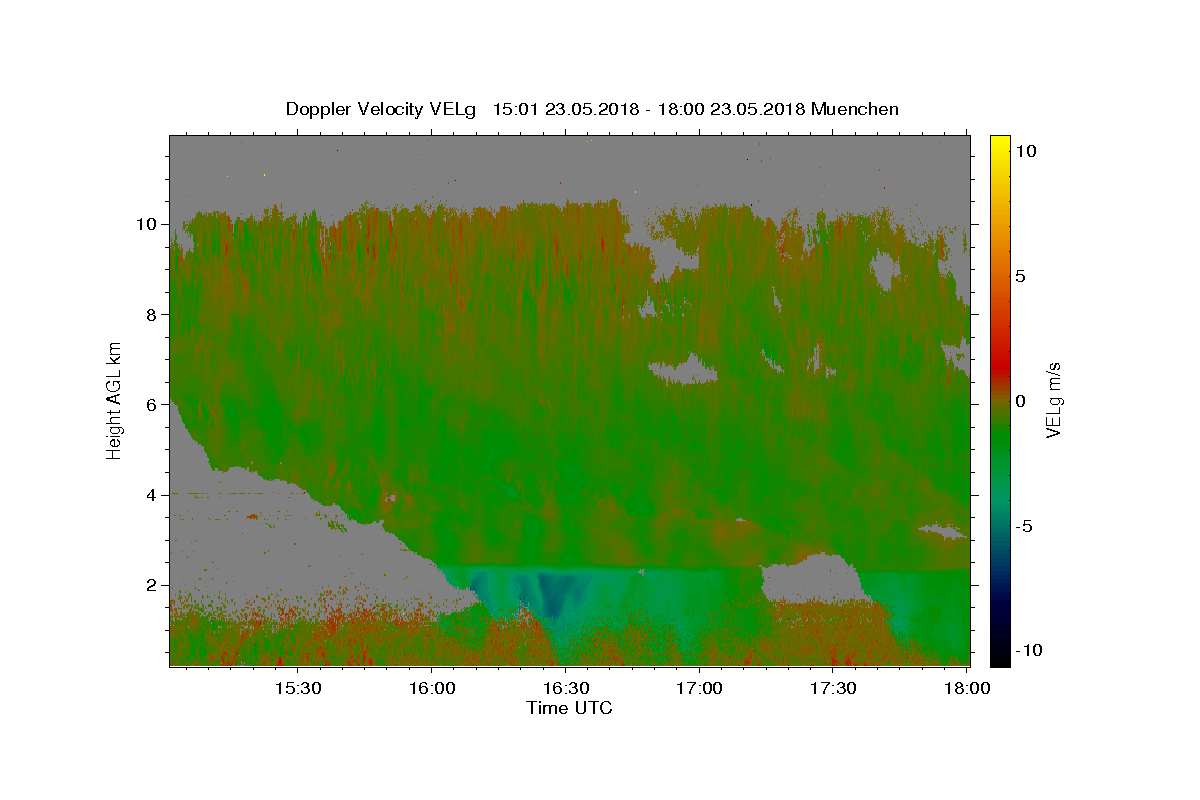This screenshot has height=800, width=1200.
Task: Click the 16:00 time axis label
Action: pos(431,688)
